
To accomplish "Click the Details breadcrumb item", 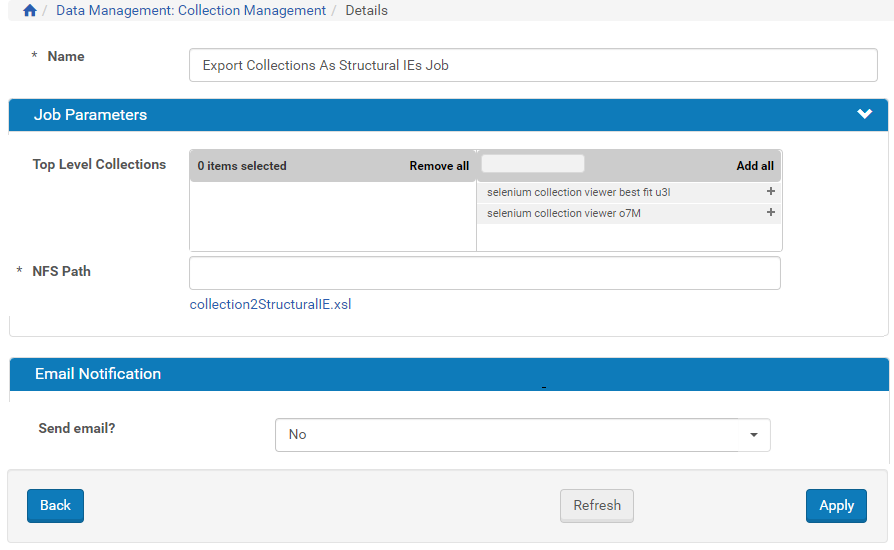I will tap(366, 11).
